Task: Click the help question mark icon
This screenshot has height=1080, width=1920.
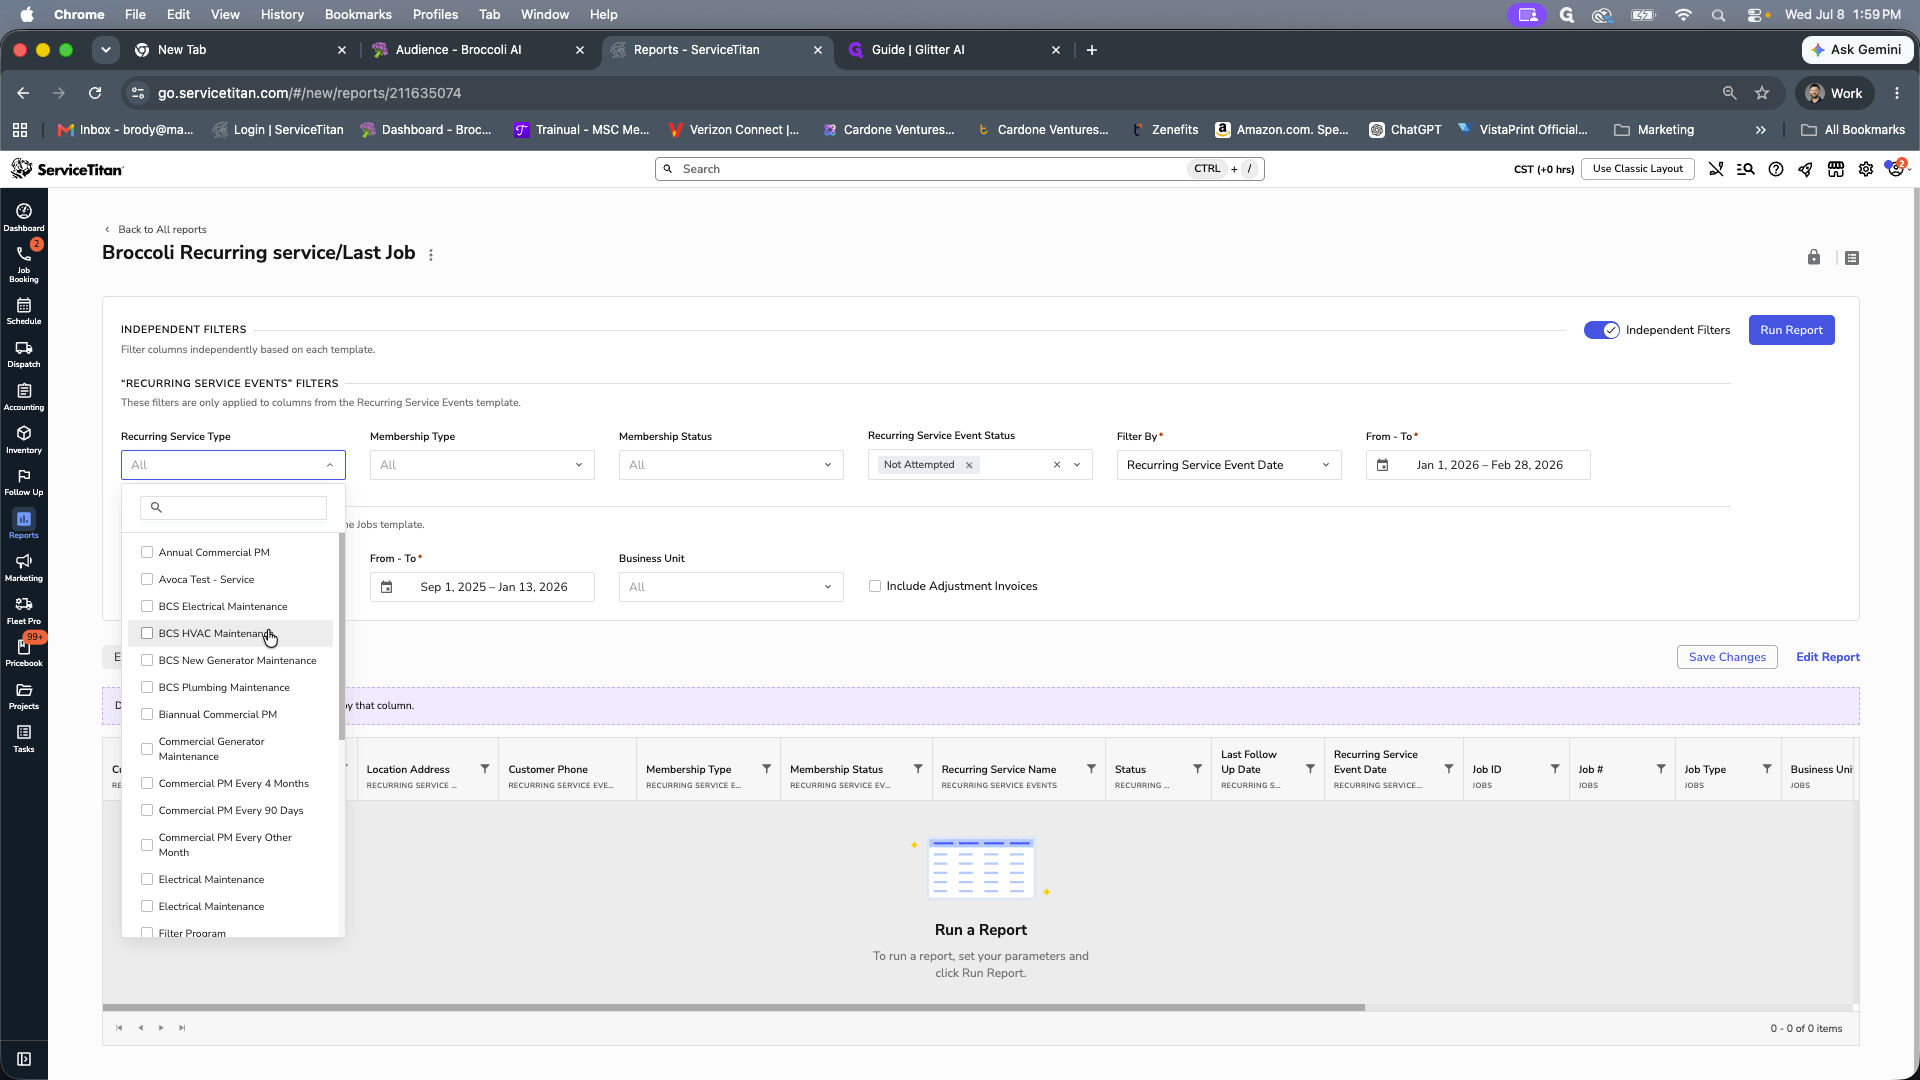Action: (1776, 169)
